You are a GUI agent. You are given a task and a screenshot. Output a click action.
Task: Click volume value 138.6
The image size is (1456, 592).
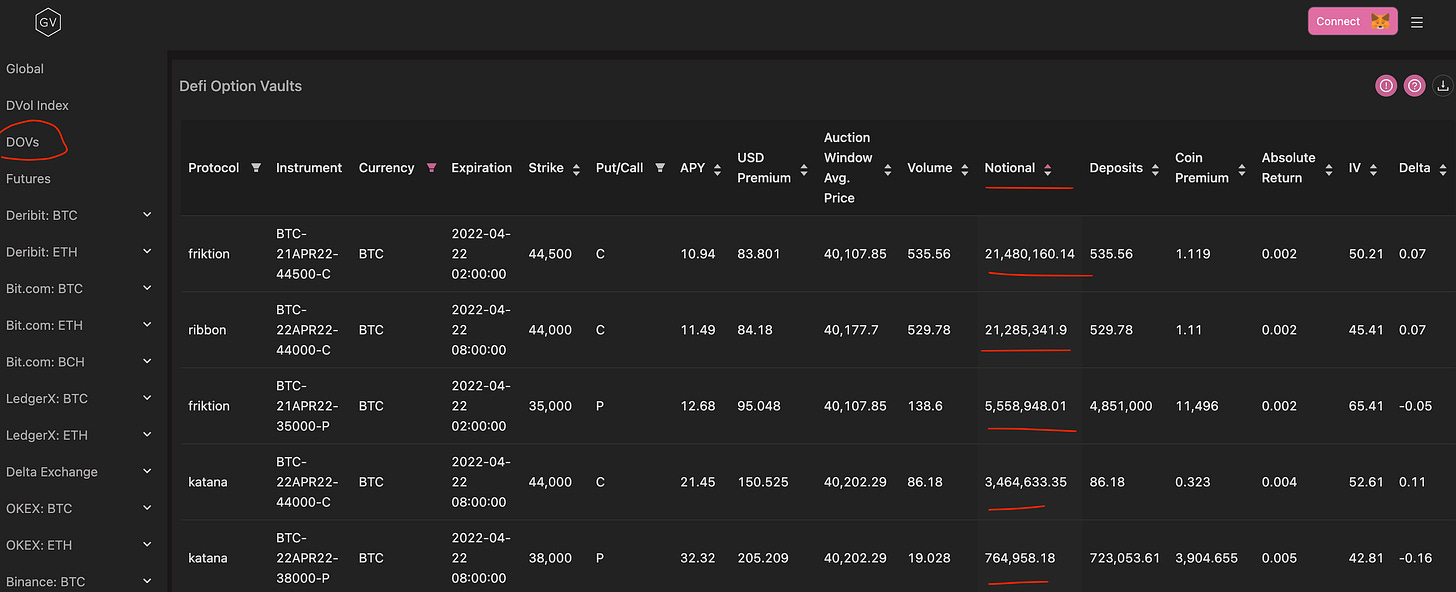tap(924, 406)
